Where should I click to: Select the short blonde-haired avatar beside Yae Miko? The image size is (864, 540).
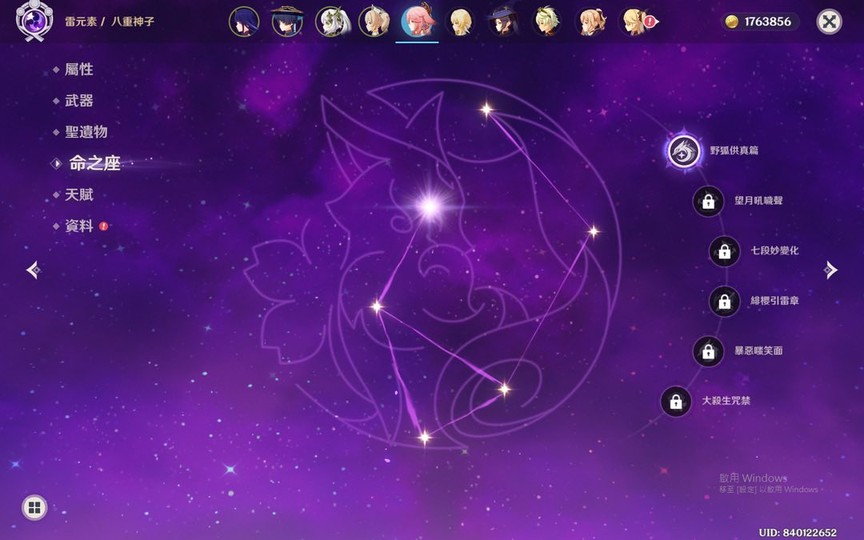[x=461, y=21]
